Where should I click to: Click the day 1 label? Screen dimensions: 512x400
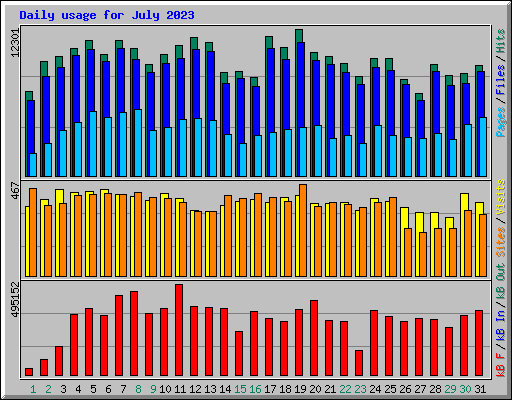click(x=33, y=389)
